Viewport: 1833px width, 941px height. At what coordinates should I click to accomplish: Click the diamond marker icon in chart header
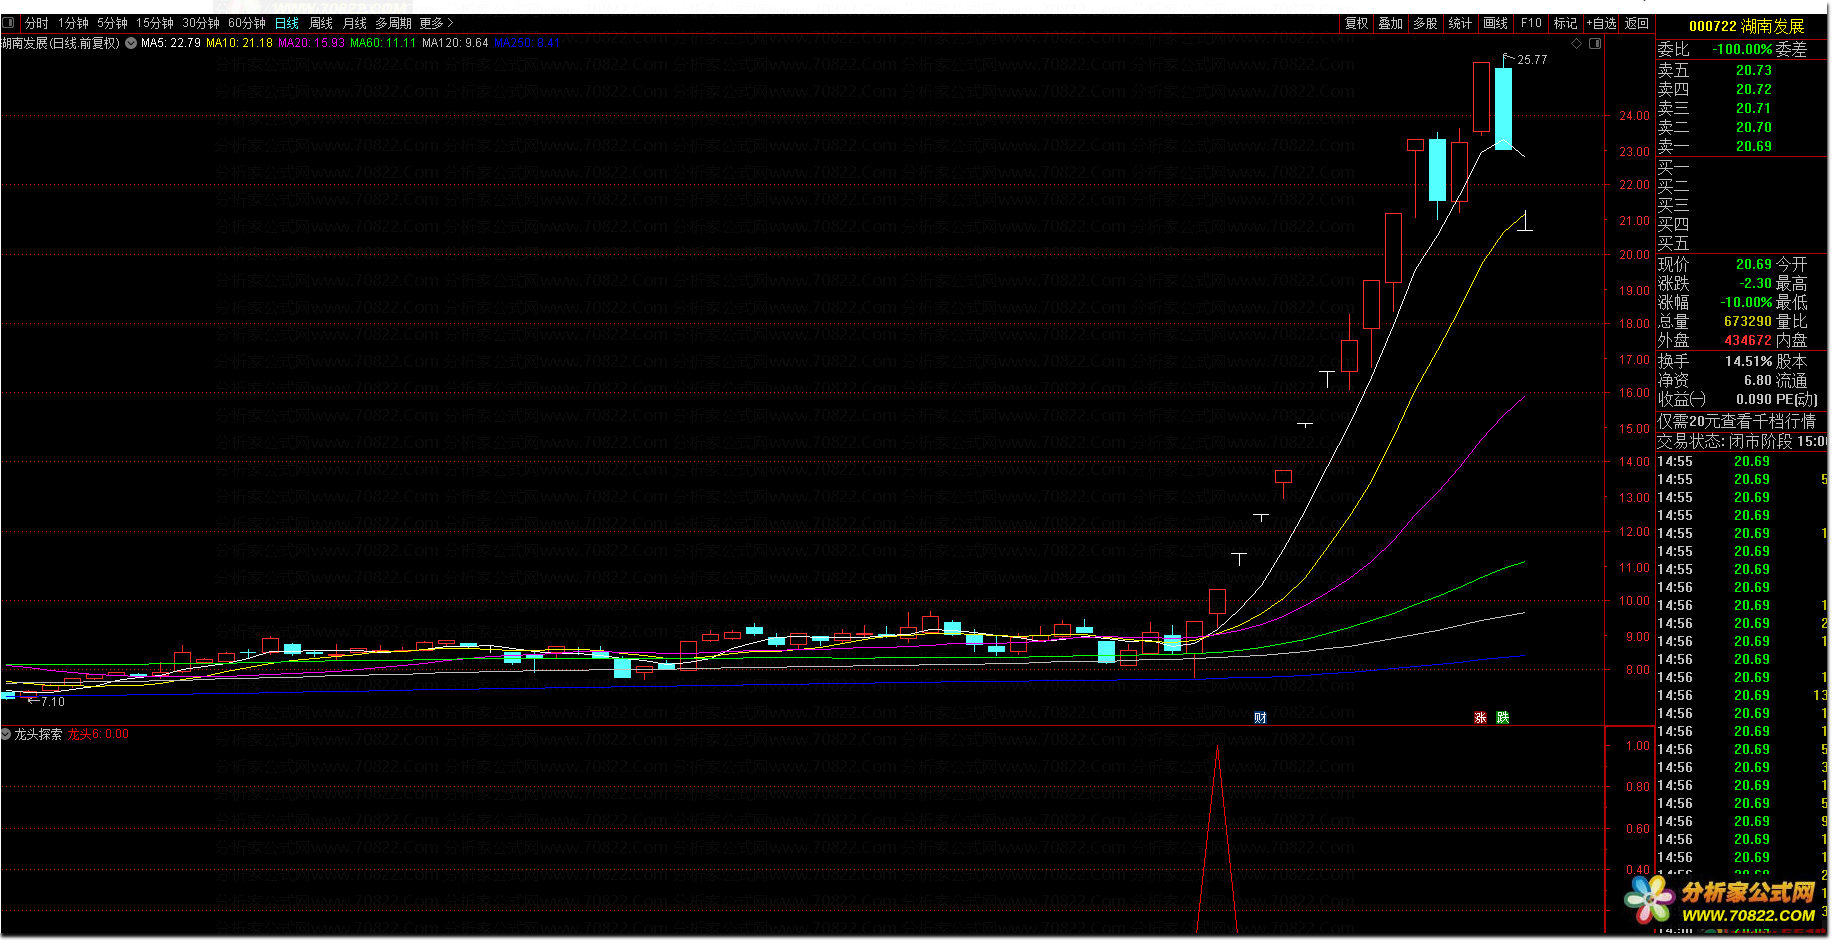(x=1577, y=43)
